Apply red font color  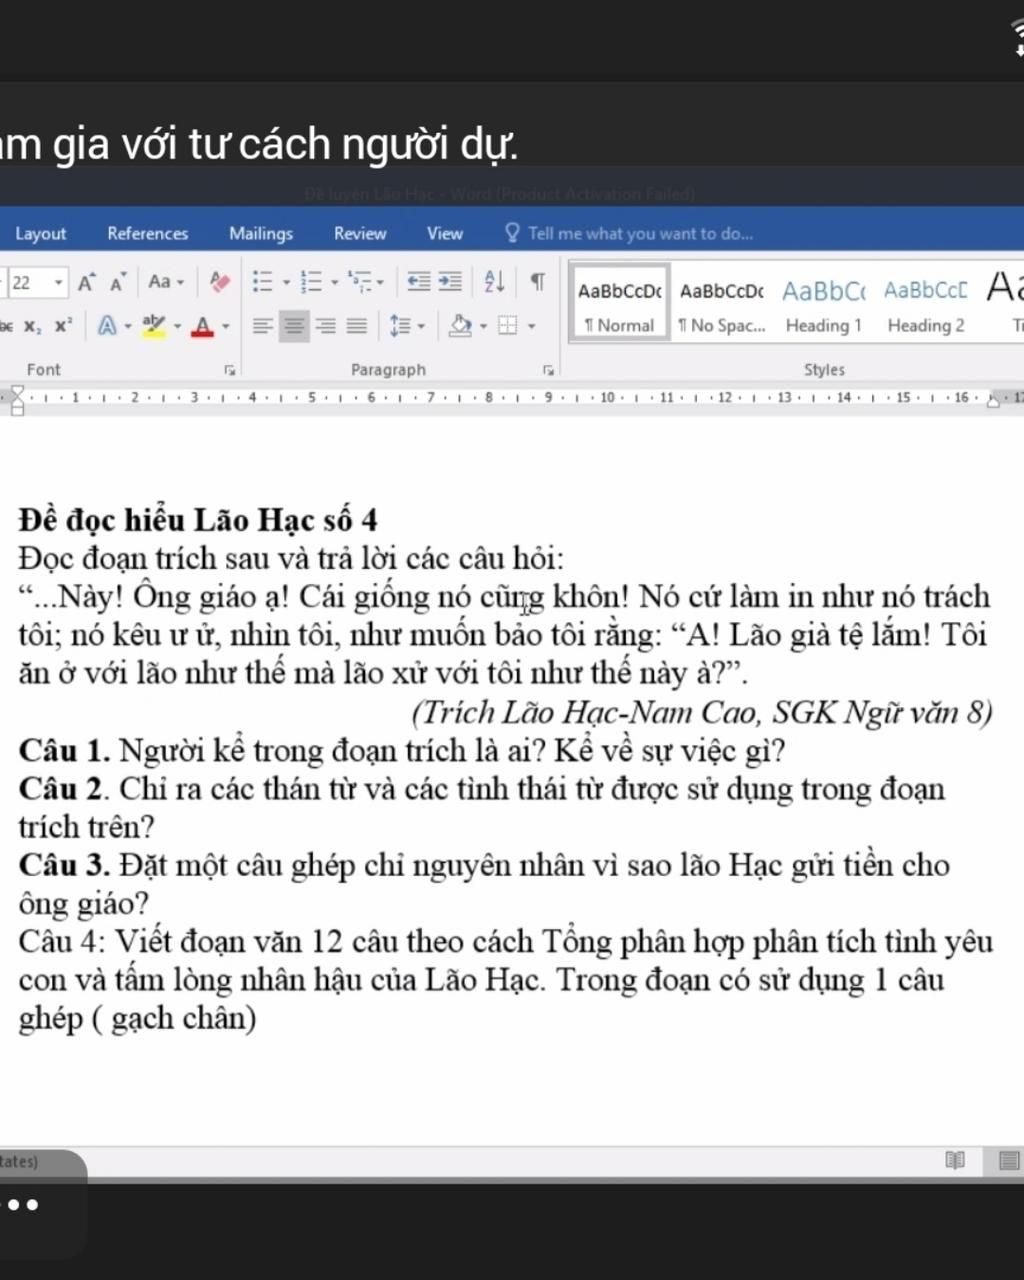[x=203, y=326]
